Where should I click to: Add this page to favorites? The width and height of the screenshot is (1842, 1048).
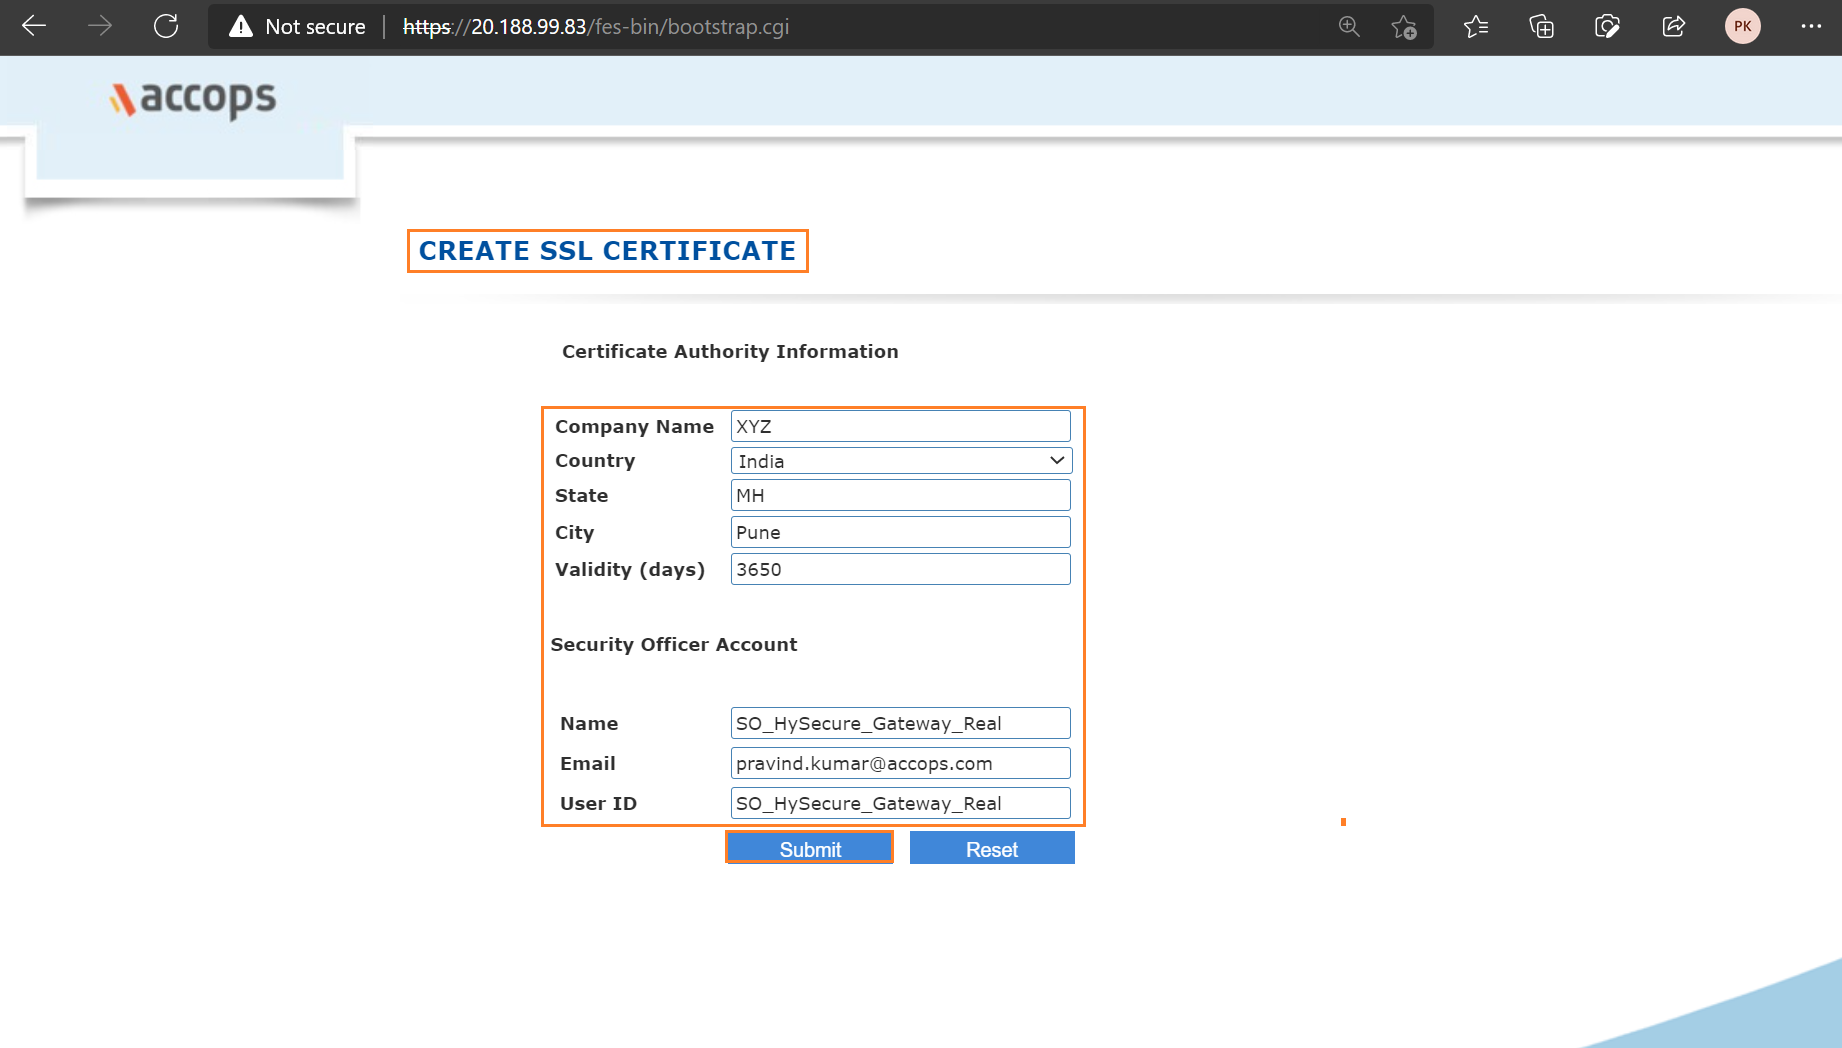click(x=1404, y=27)
